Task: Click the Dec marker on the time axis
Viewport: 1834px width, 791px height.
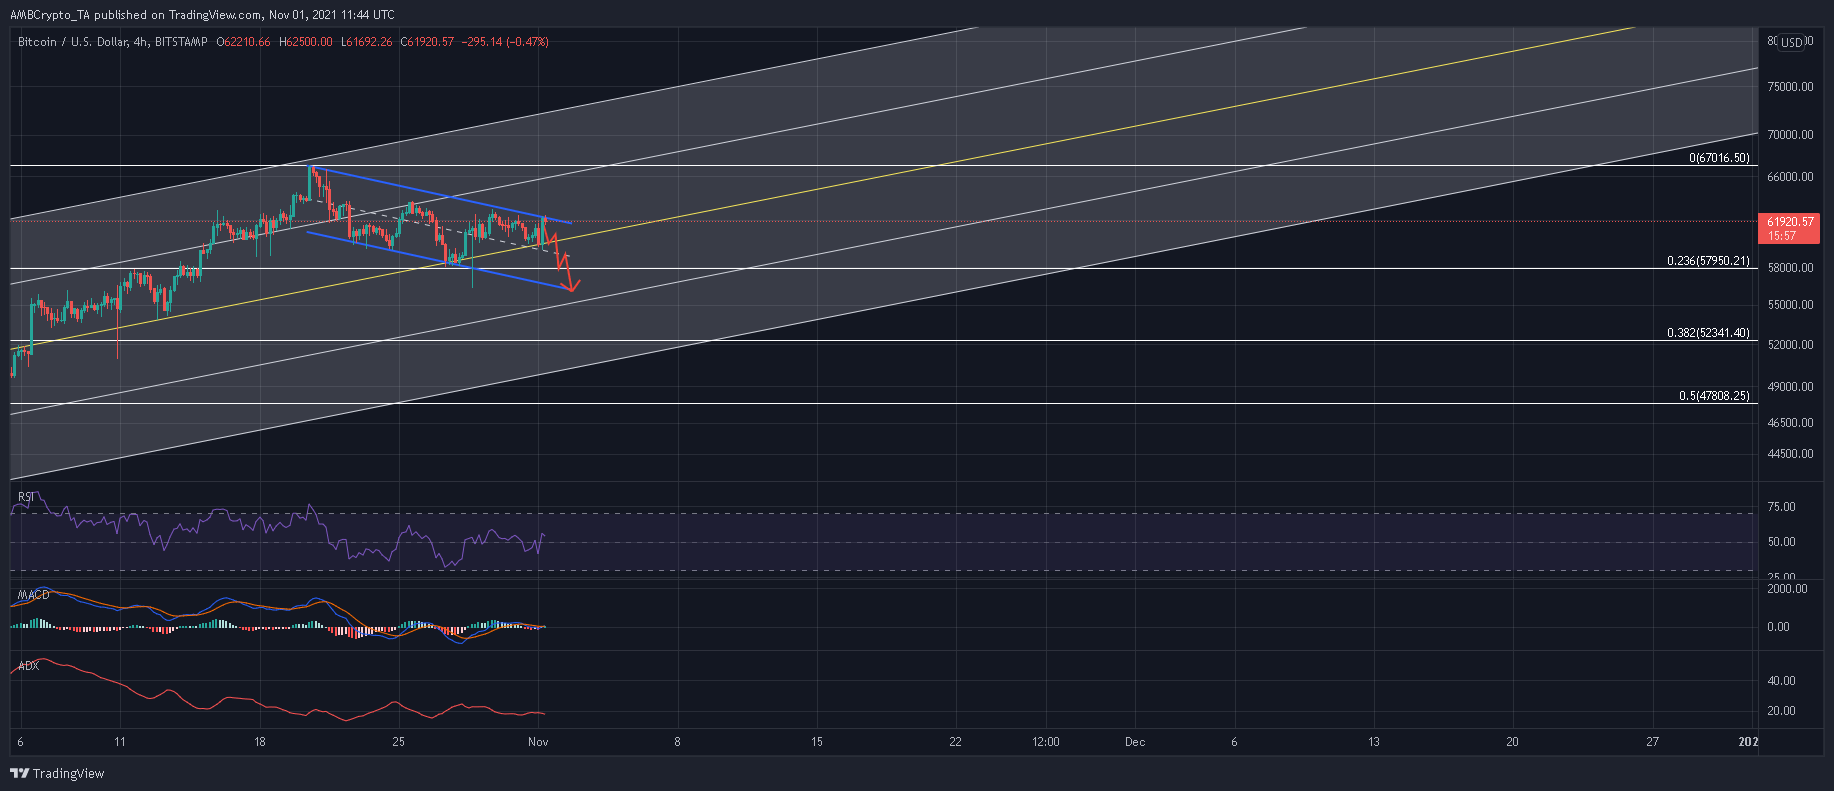Action: pyautogui.click(x=1134, y=742)
